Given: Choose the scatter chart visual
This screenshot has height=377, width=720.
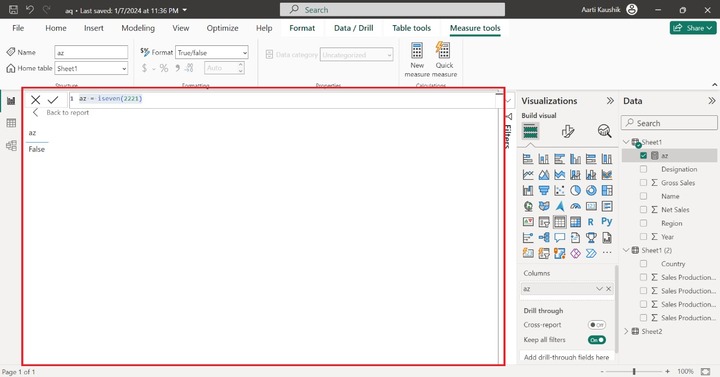Looking at the screenshot, I should 559,190.
